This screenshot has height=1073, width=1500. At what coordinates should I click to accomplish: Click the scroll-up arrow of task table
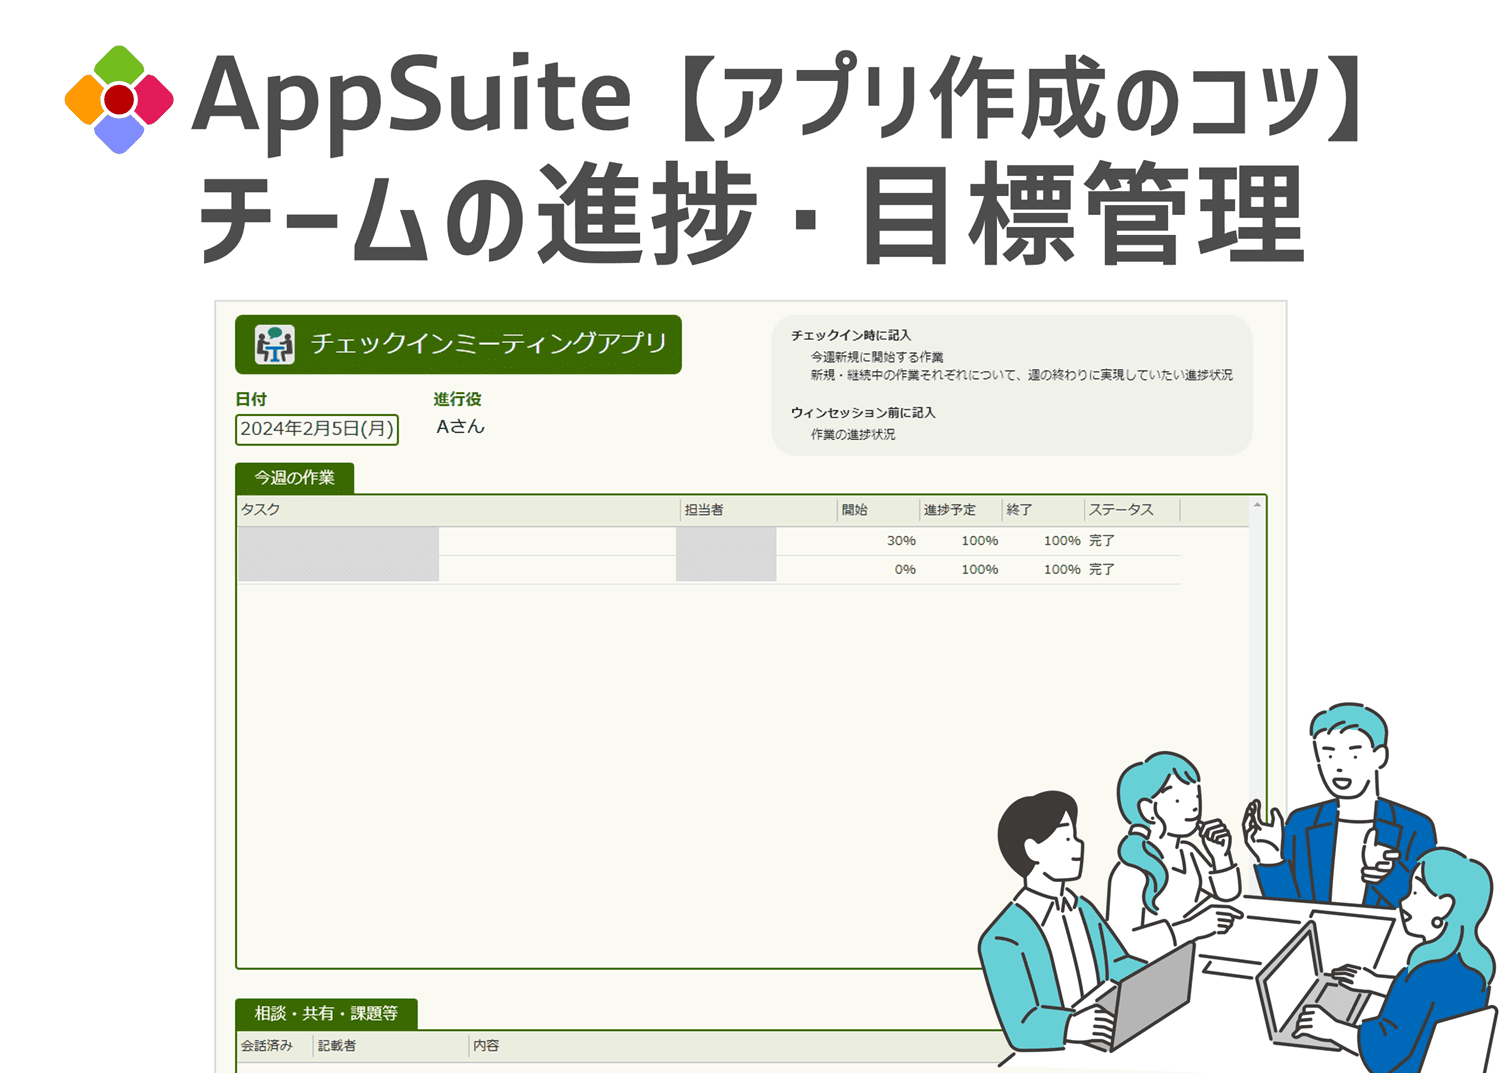click(x=1257, y=505)
